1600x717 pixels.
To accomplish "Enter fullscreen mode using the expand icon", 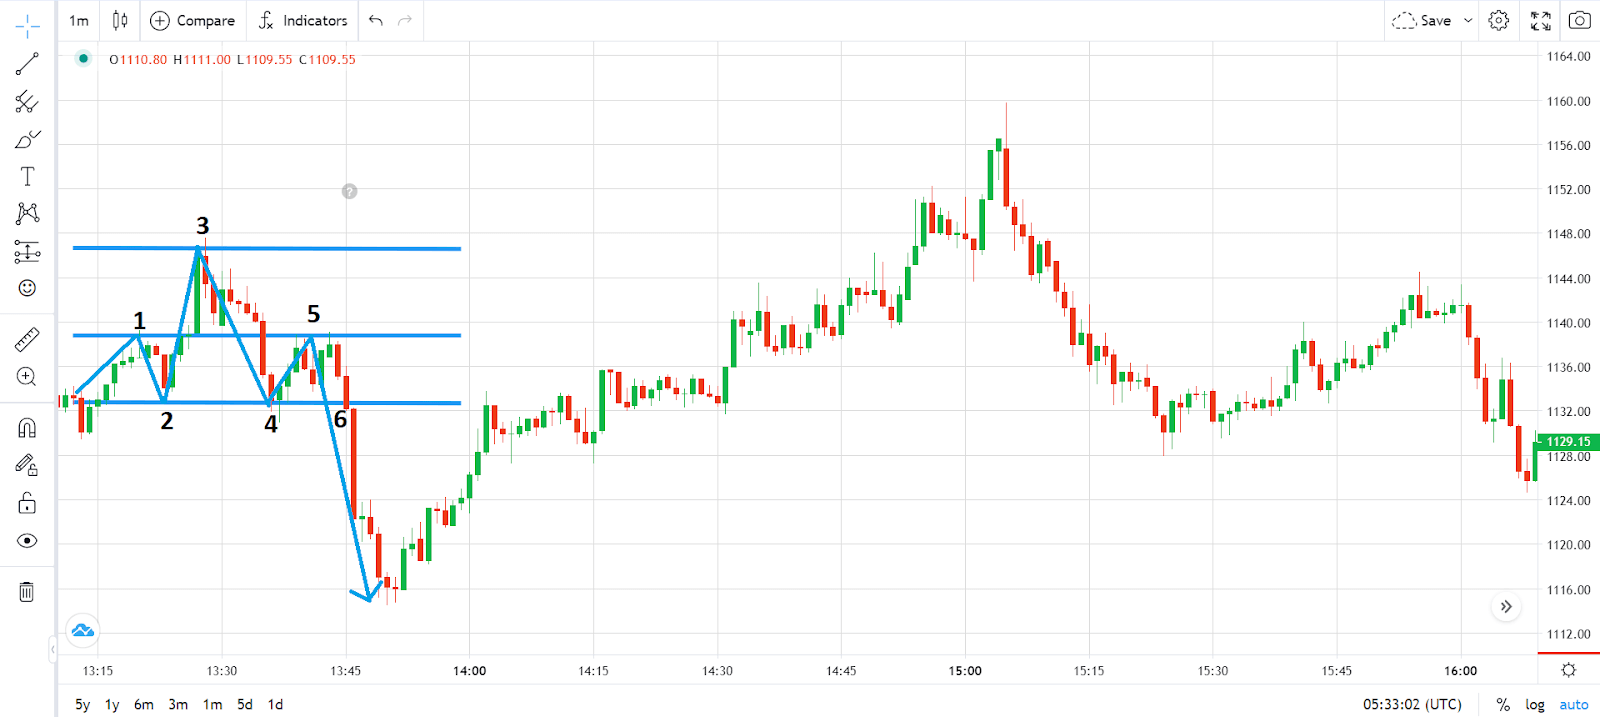I will tap(1540, 20).
